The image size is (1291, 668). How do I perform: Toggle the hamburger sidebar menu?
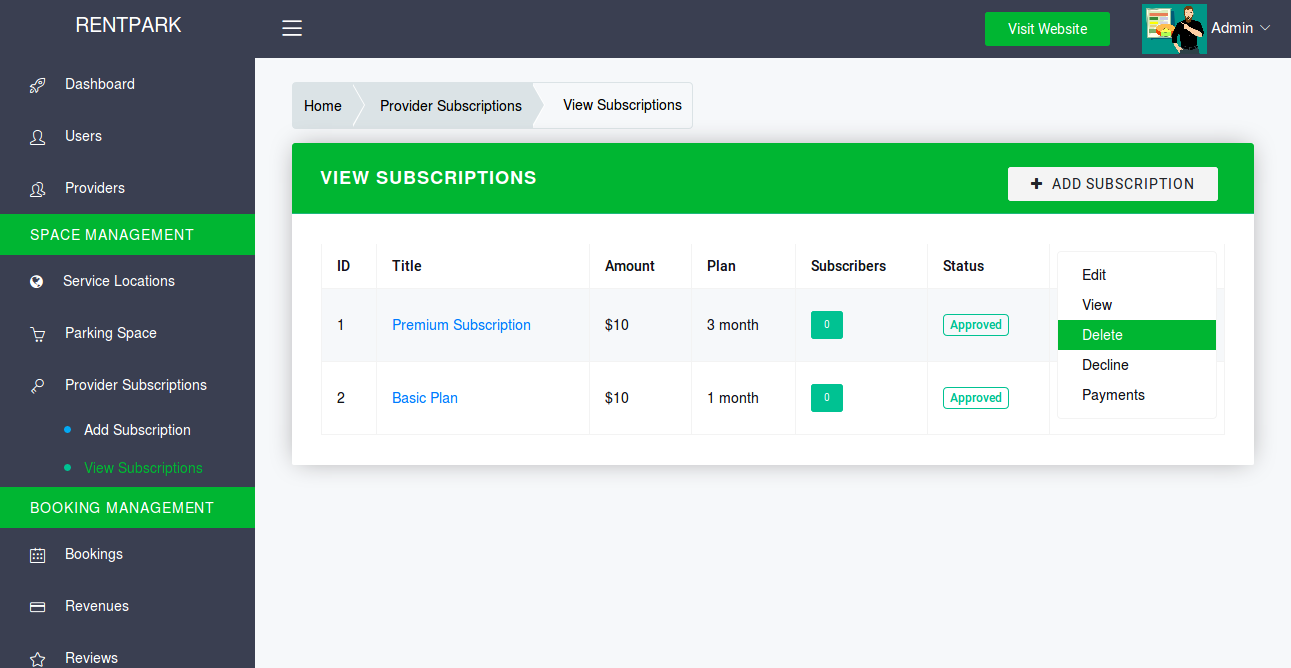[292, 29]
